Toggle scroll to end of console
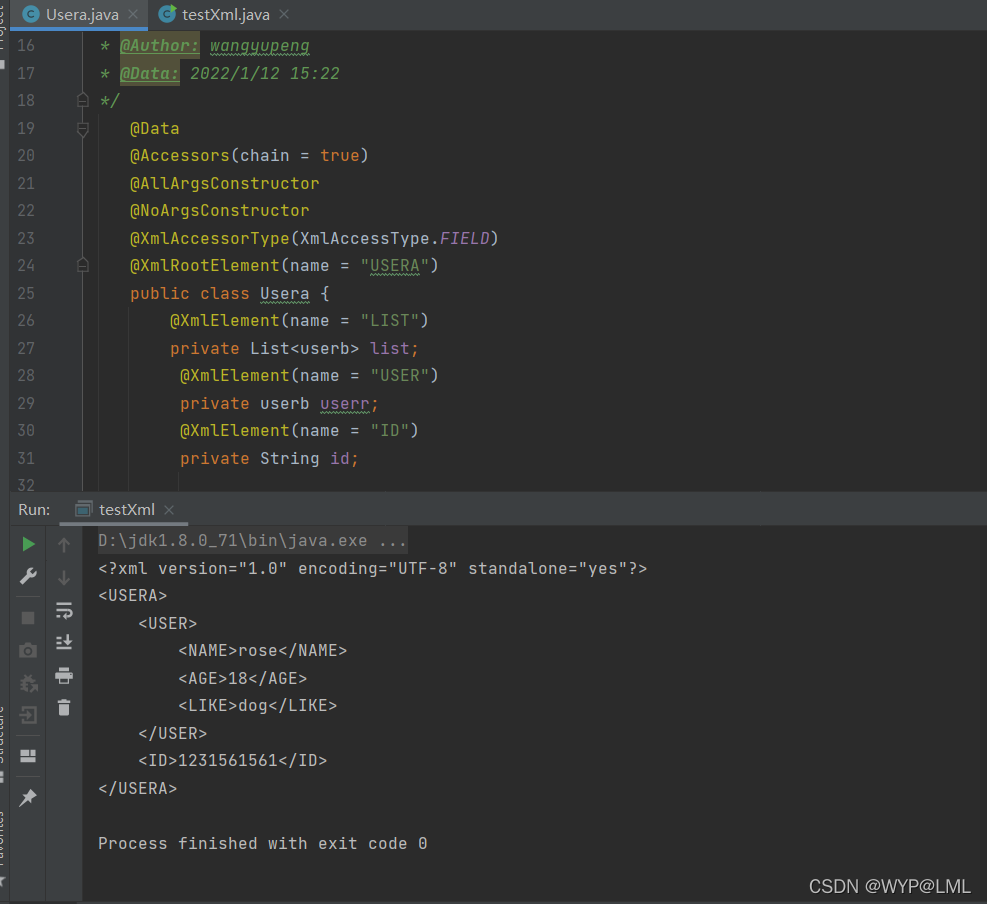Screen dimensions: 987x904 pos(64,642)
